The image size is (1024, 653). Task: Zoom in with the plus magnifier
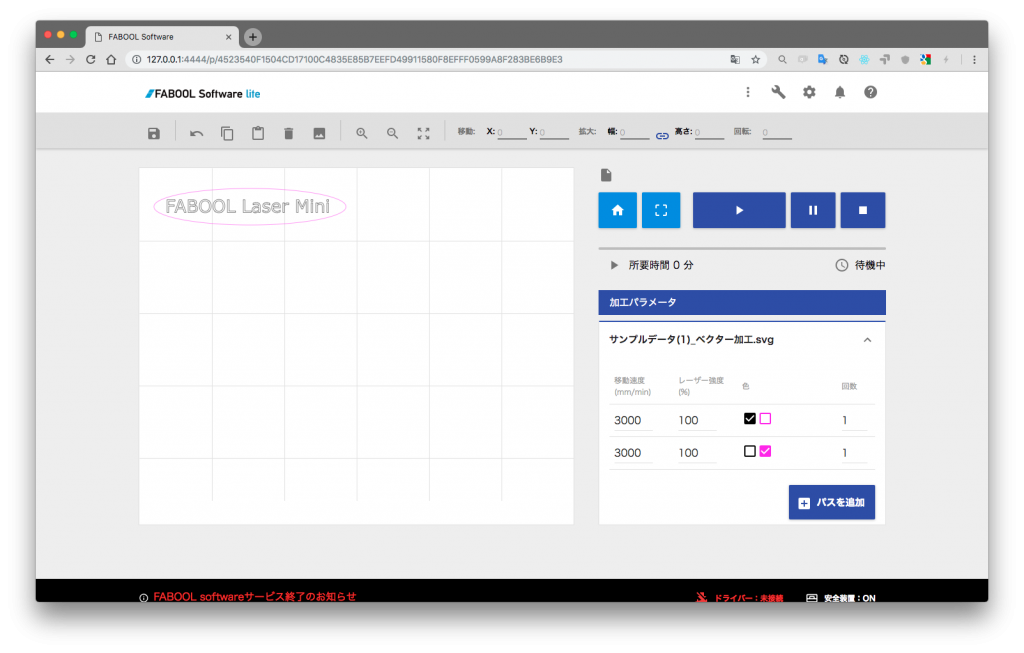click(x=362, y=133)
